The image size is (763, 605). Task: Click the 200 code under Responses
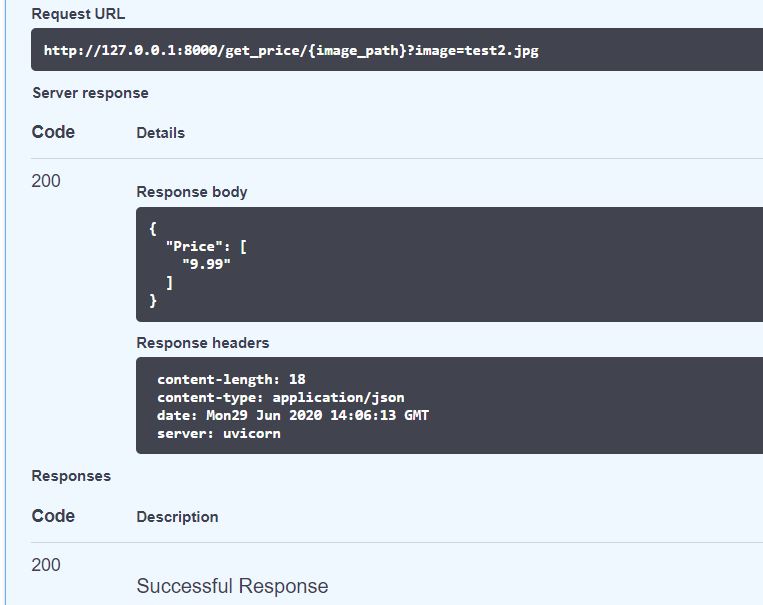point(46,565)
